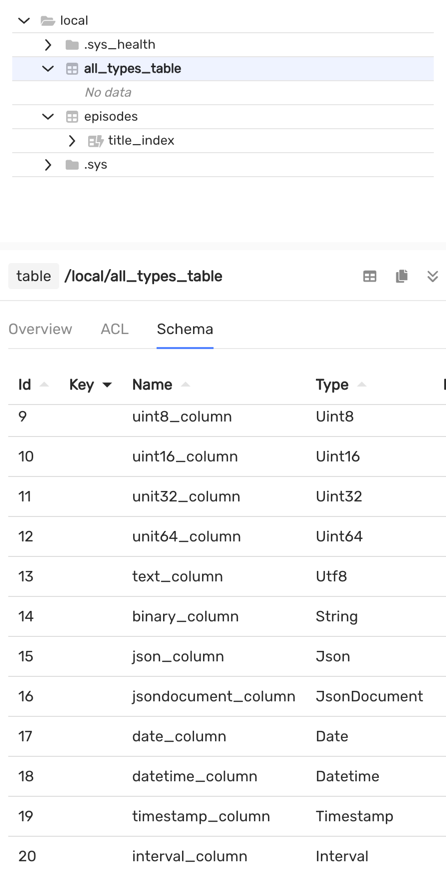Screen dimensions: 446x876
Task: Switch to the Schema tab
Action: pos(185,329)
